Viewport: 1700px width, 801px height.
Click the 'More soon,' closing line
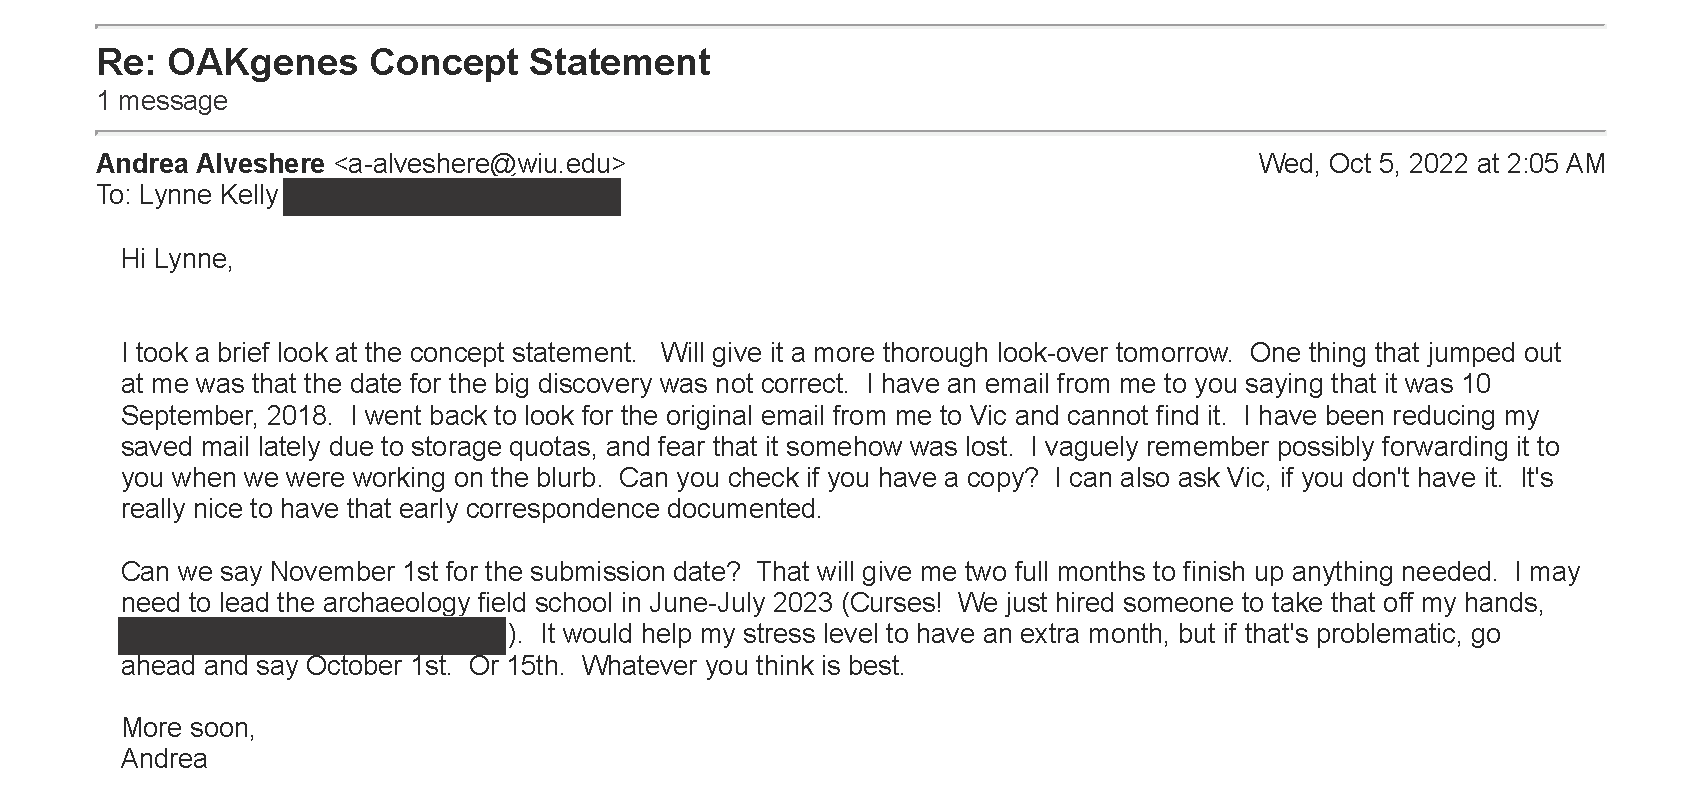pos(188,728)
